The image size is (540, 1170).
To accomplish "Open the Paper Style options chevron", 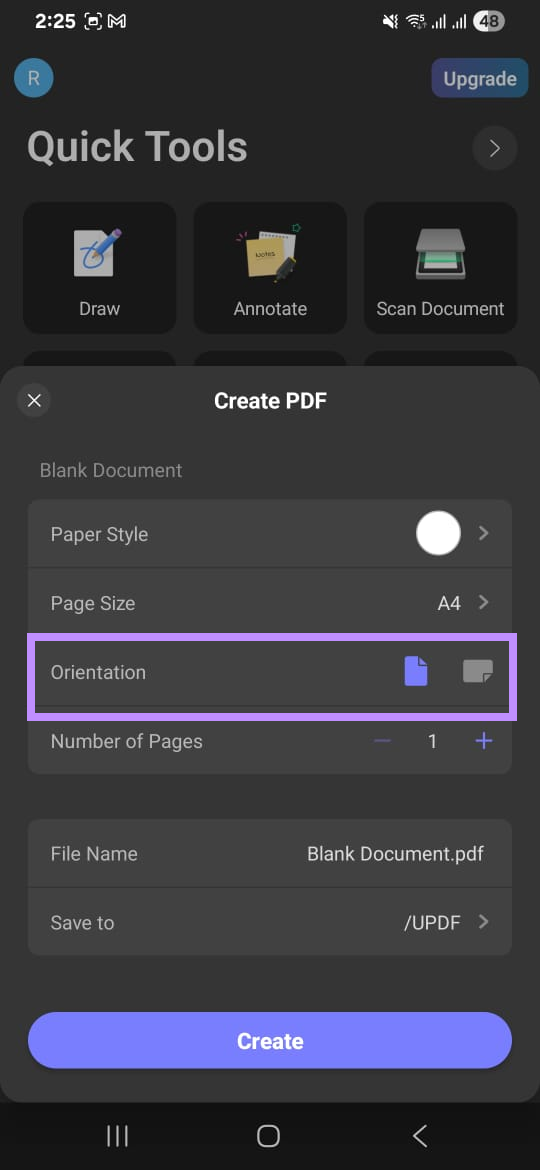I will pyautogui.click(x=484, y=533).
